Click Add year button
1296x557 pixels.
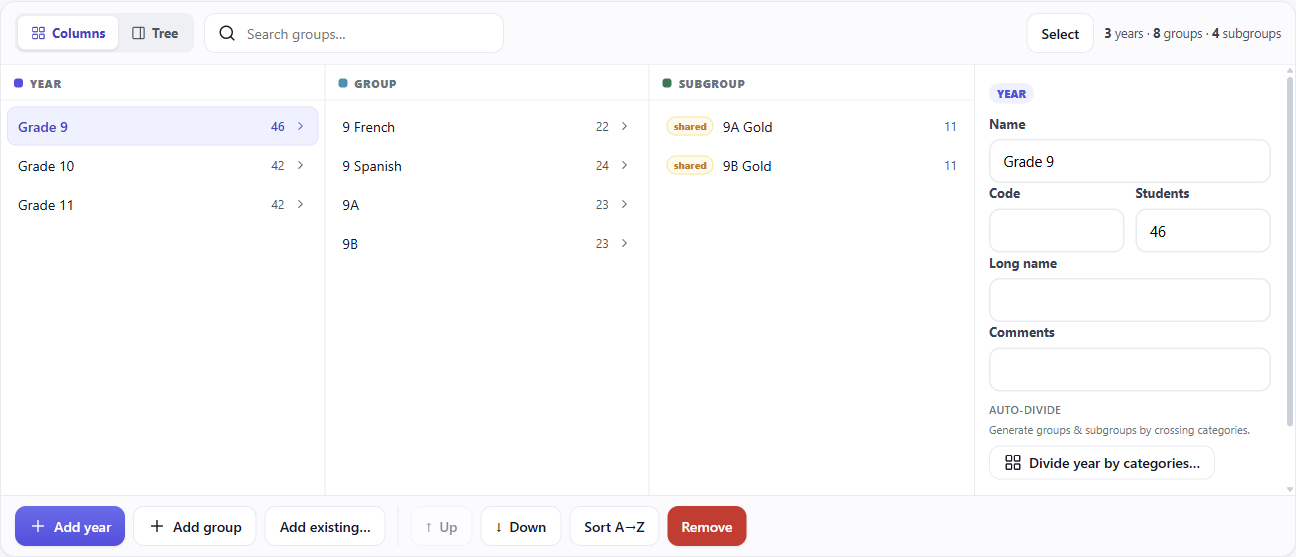click(x=70, y=526)
